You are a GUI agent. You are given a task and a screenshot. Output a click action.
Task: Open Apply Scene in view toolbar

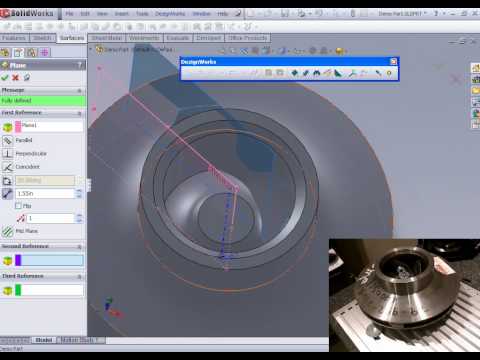coord(324,51)
